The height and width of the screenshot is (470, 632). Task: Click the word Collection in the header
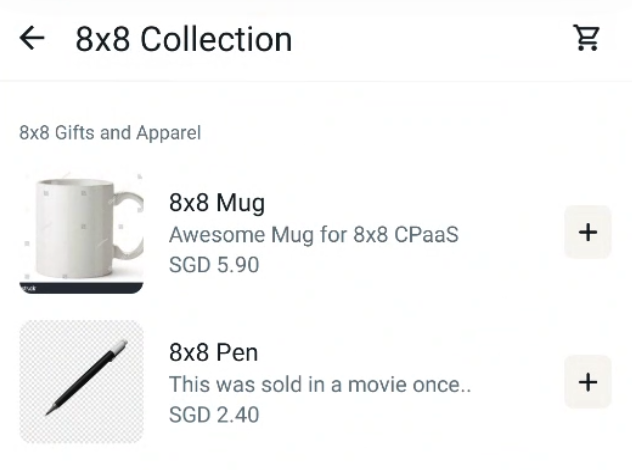(x=216, y=39)
